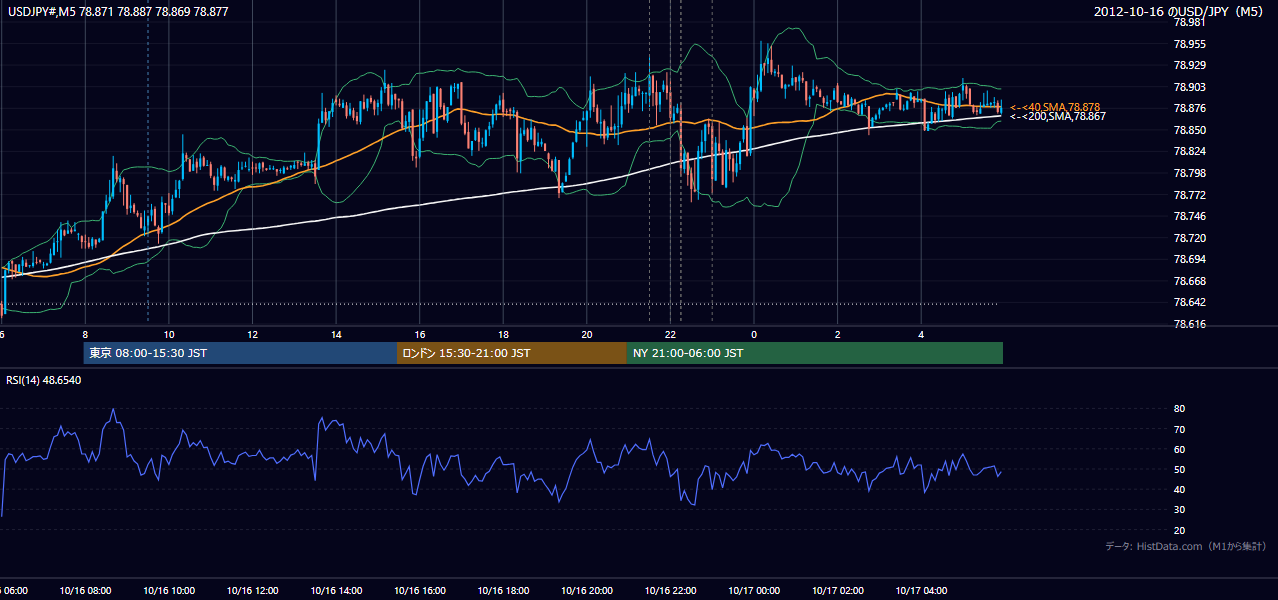Click hour label 14 under the price chart

336,335
